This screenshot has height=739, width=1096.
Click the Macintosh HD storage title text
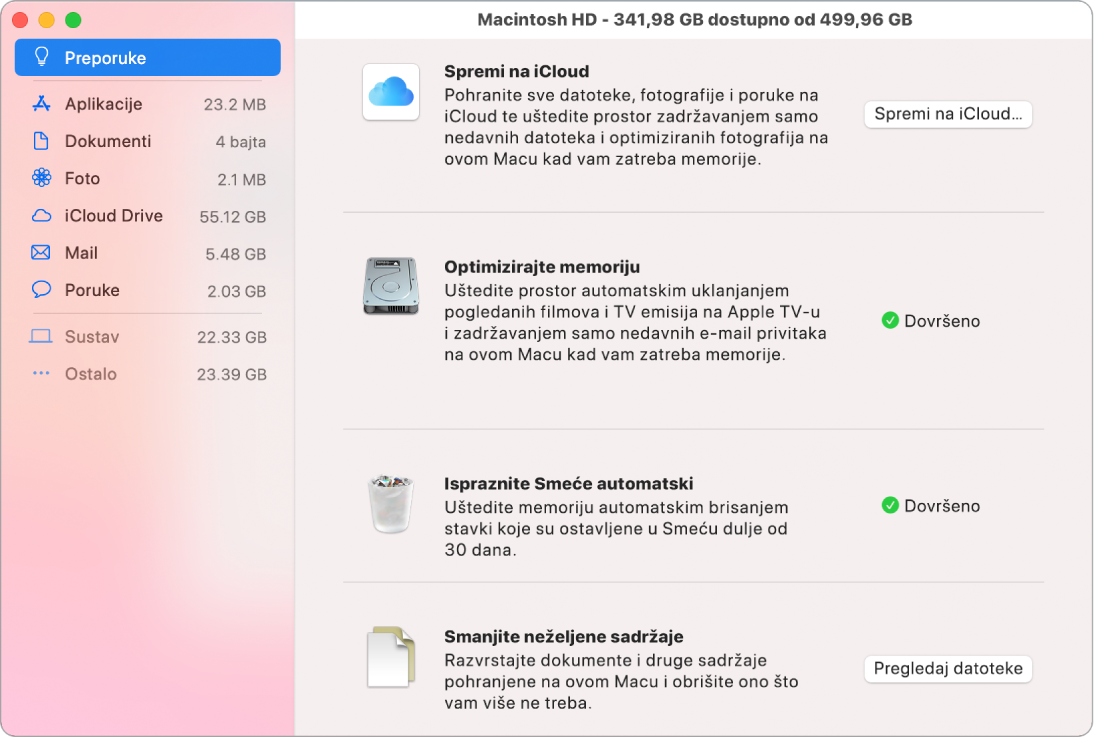click(694, 17)
